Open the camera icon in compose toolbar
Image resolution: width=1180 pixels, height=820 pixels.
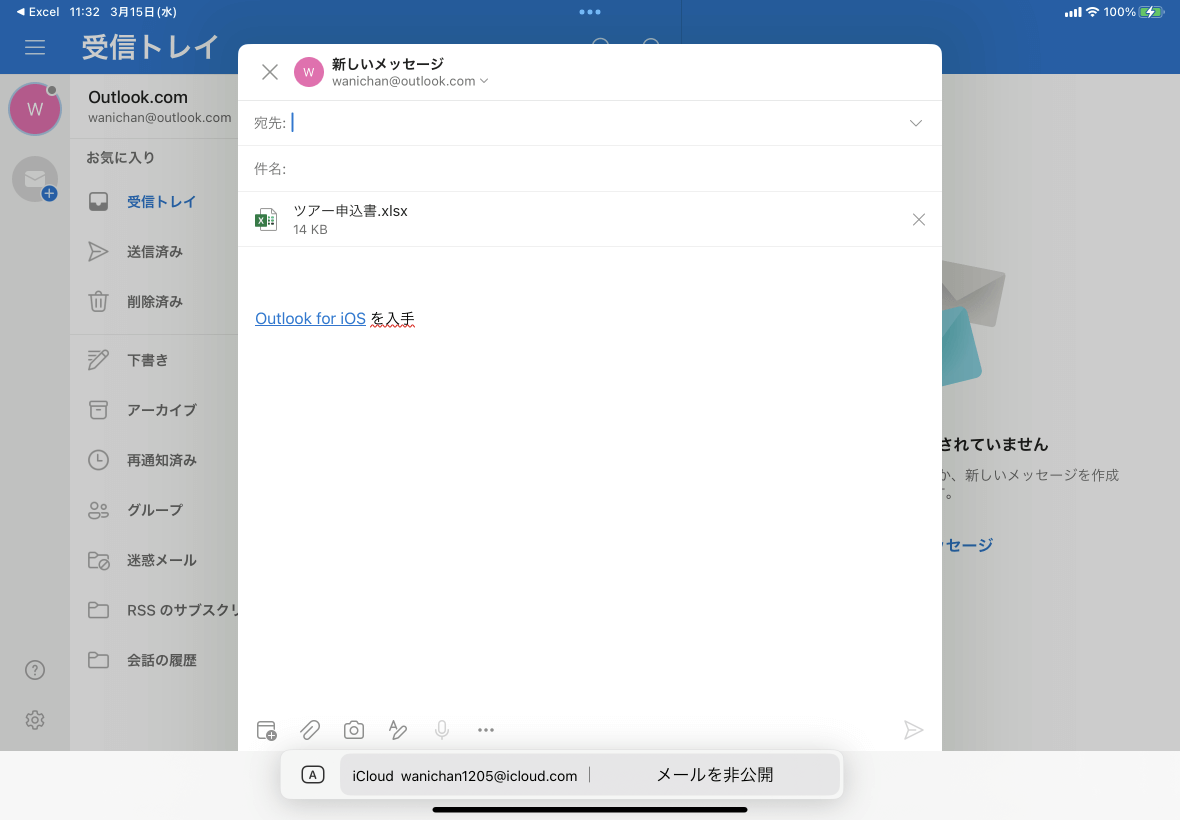coord(354,730)
